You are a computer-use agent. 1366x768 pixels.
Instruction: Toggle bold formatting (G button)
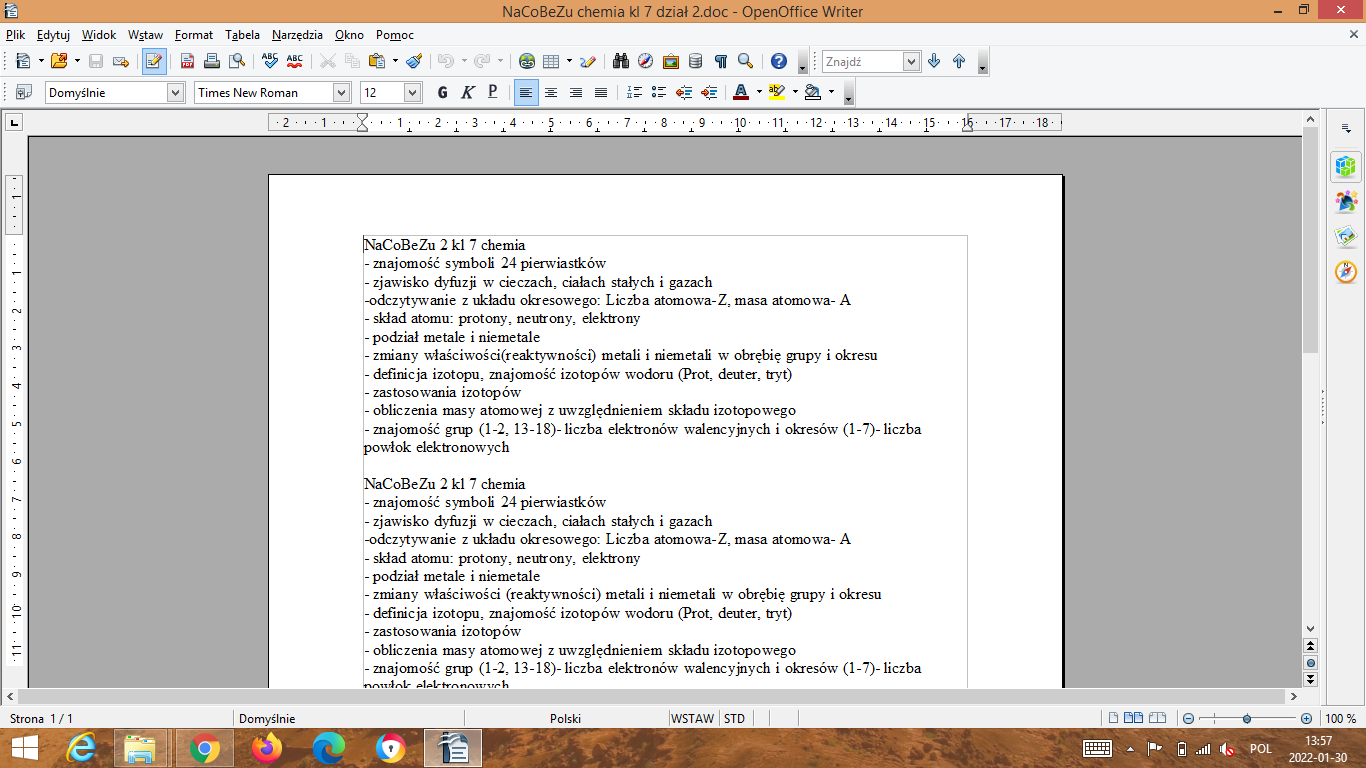(442, 92)
